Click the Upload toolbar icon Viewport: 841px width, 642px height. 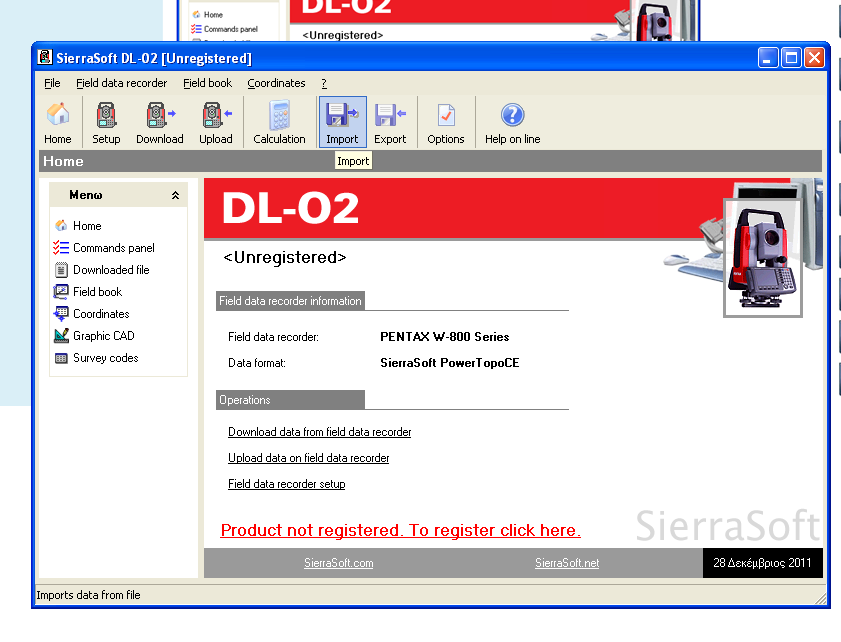click(x=216, y=122)
